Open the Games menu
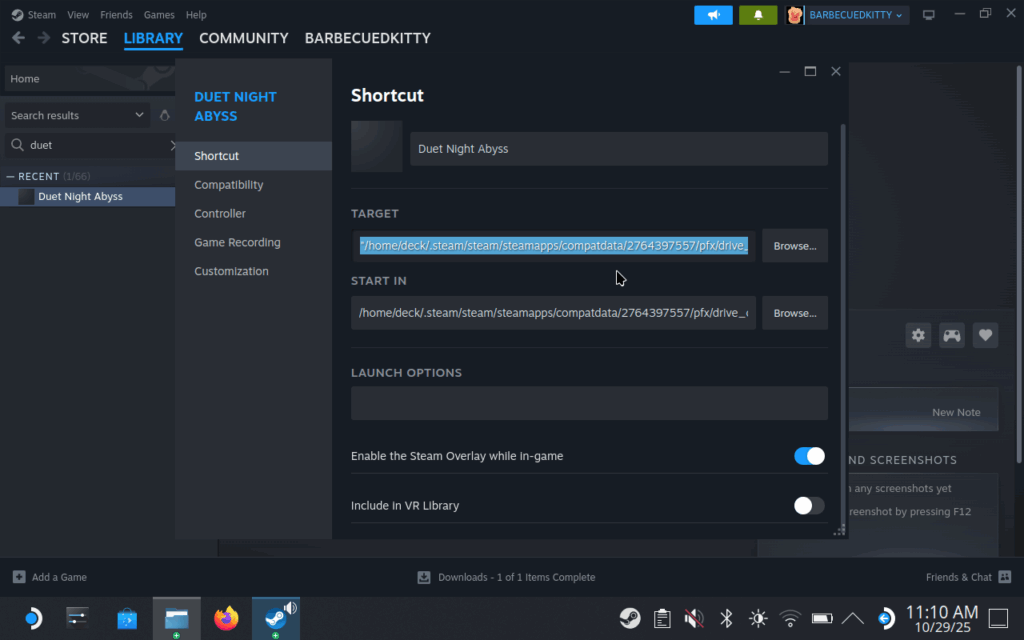Screen dimensions: 1024x640 [159, 14]
